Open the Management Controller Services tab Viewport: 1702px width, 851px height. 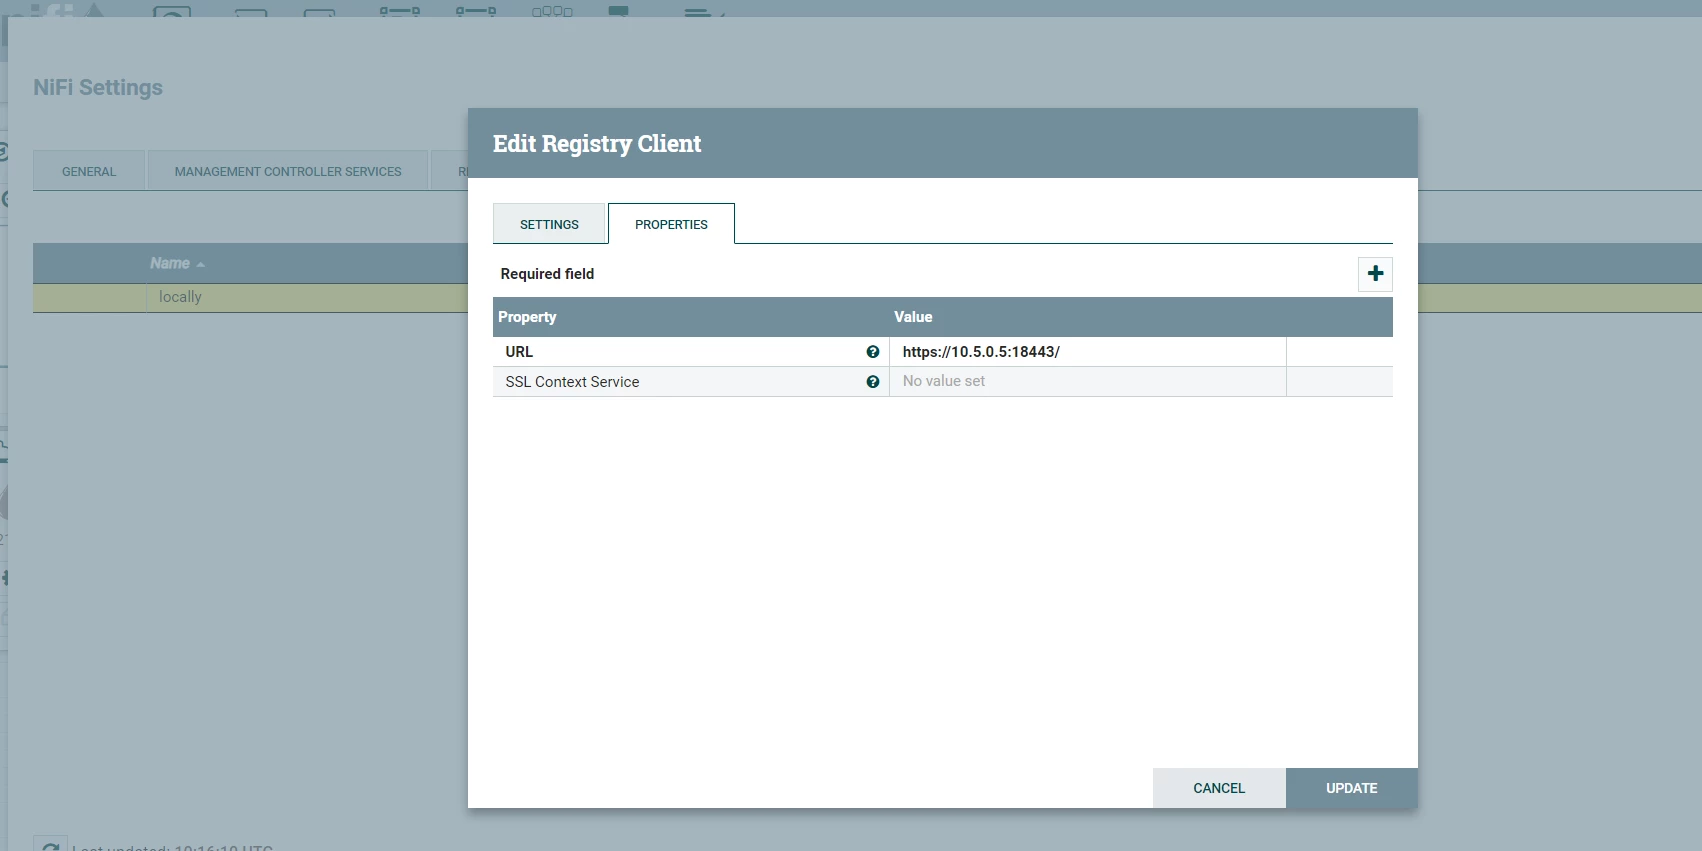(x=288, y=171)
